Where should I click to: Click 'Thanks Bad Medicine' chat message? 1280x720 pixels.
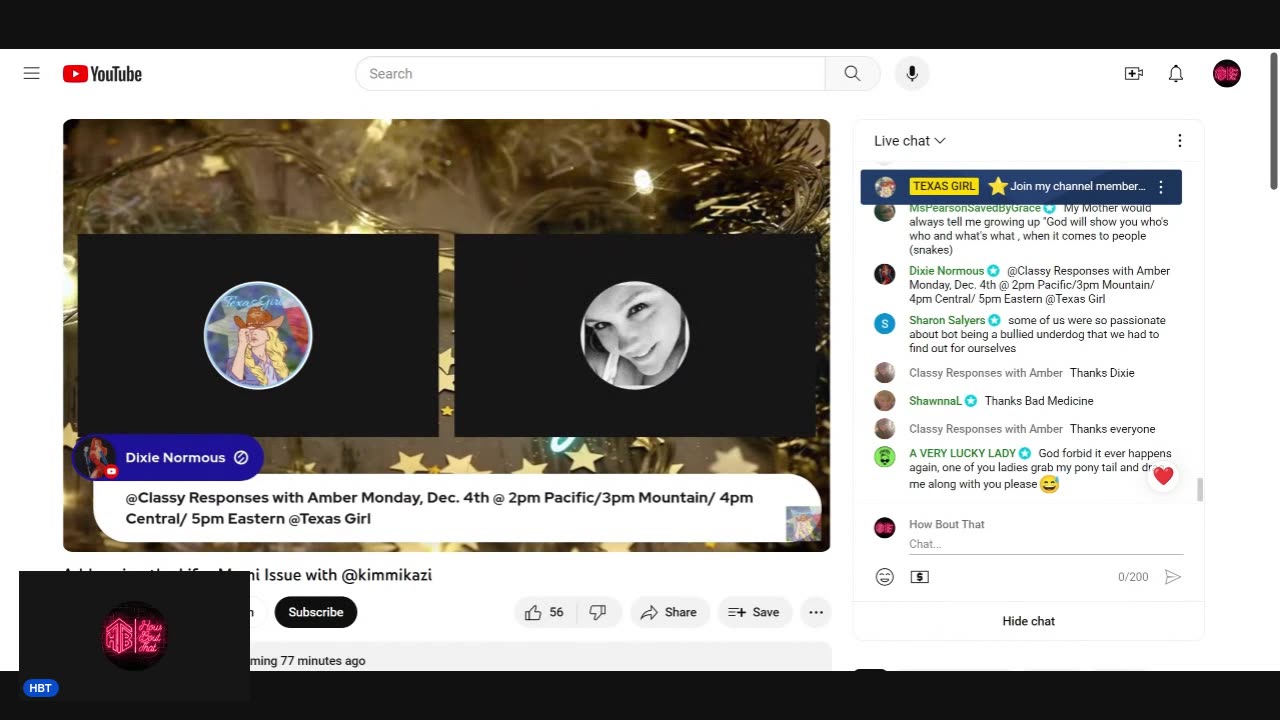coord(1039,401)
